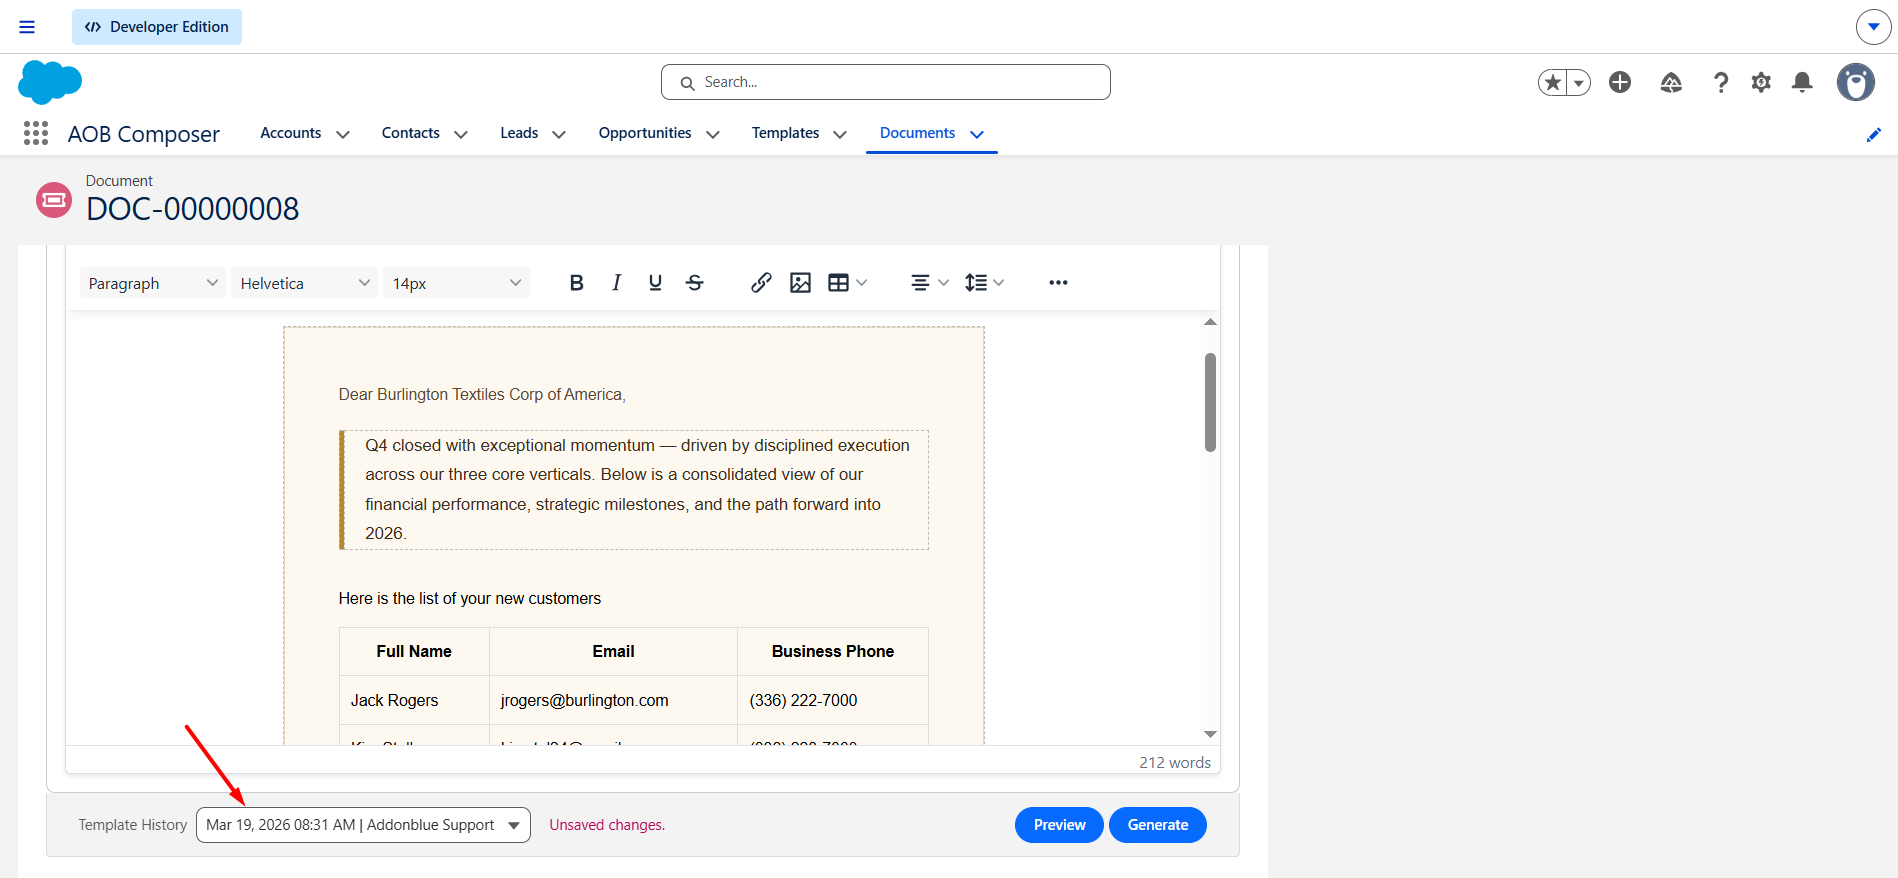This screenshot has height=878, width=1898.
Task: Click the Salesforce cloud logo
Action: pyautogui.click(x=50, y=82)
